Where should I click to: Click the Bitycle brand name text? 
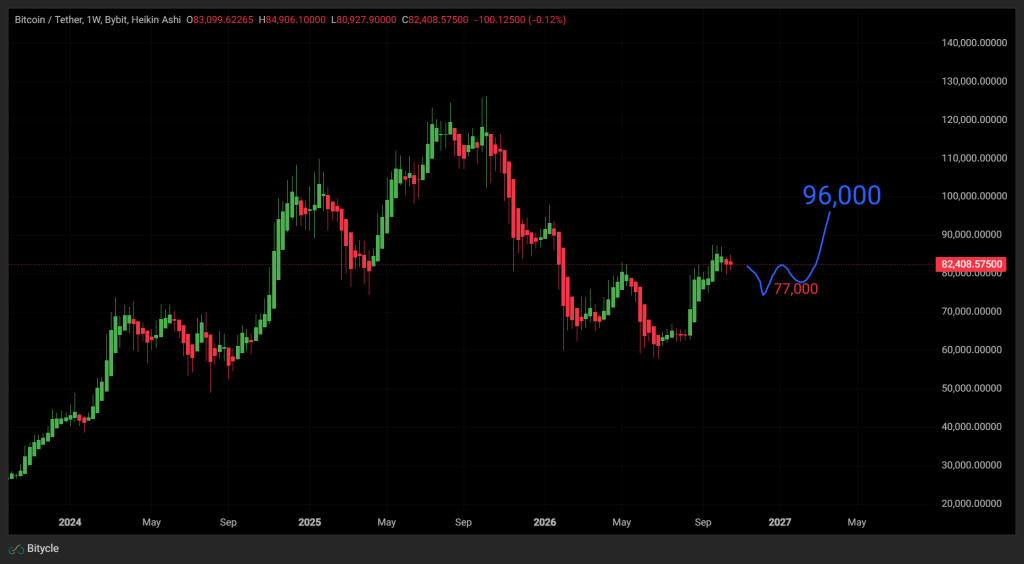coord(43,549)
